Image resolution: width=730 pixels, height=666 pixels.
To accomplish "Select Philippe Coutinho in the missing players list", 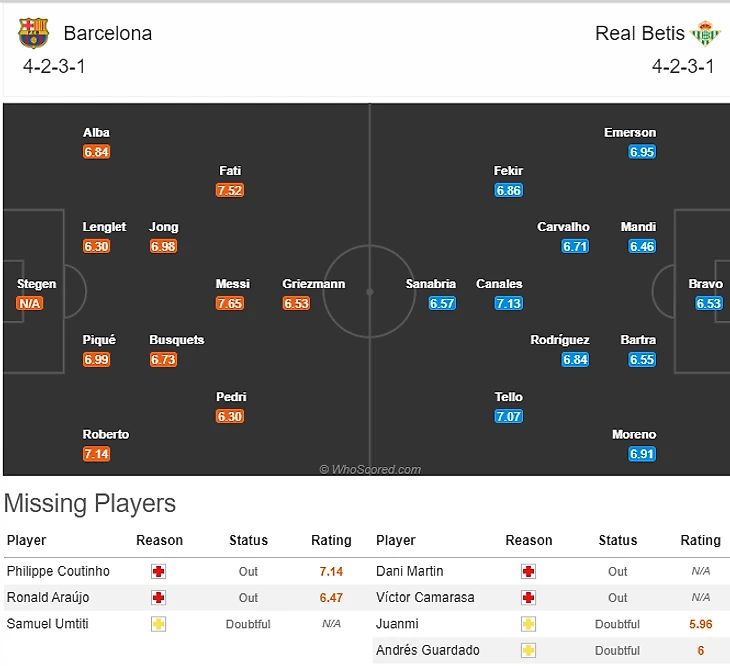I will point(58,571).
